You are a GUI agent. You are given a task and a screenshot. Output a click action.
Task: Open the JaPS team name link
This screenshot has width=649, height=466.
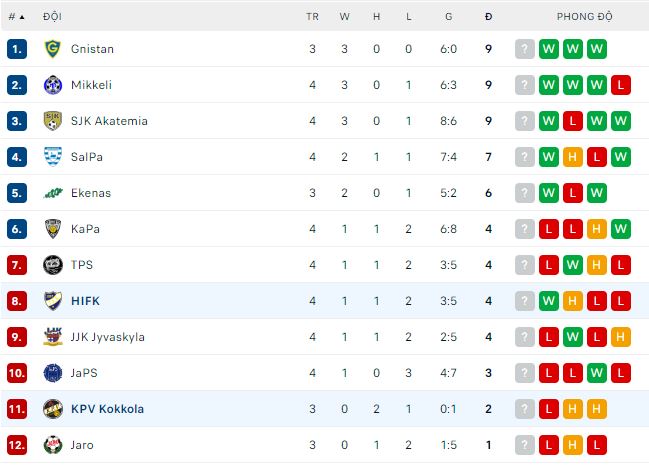point(84,373)
